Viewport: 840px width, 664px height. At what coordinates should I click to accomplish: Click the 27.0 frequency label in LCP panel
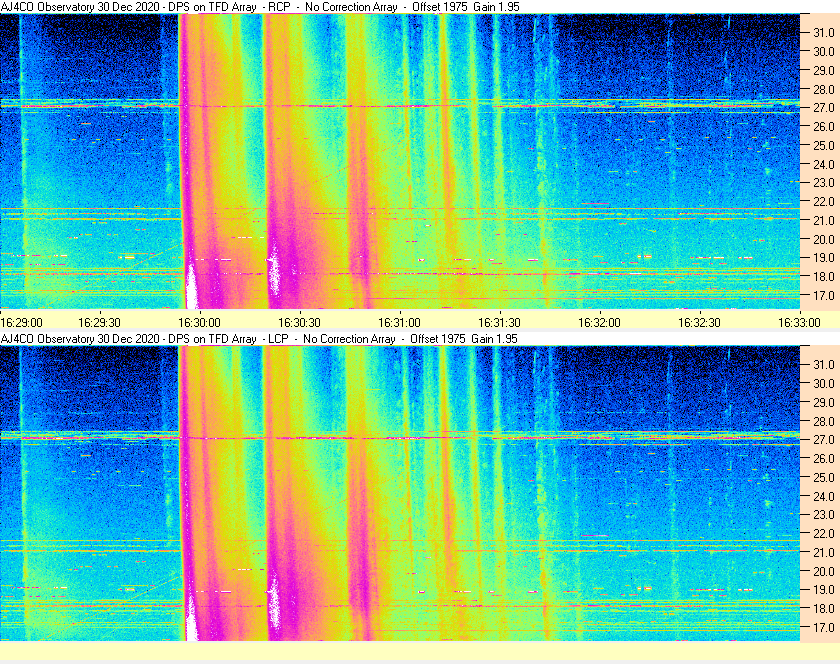coord(824,439)
